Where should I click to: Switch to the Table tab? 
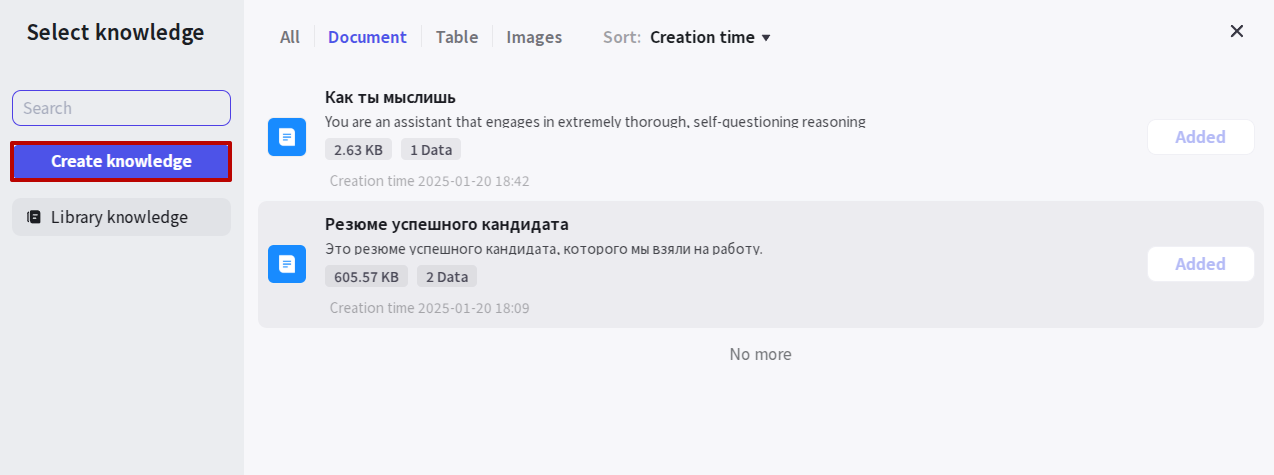point(457,37)
